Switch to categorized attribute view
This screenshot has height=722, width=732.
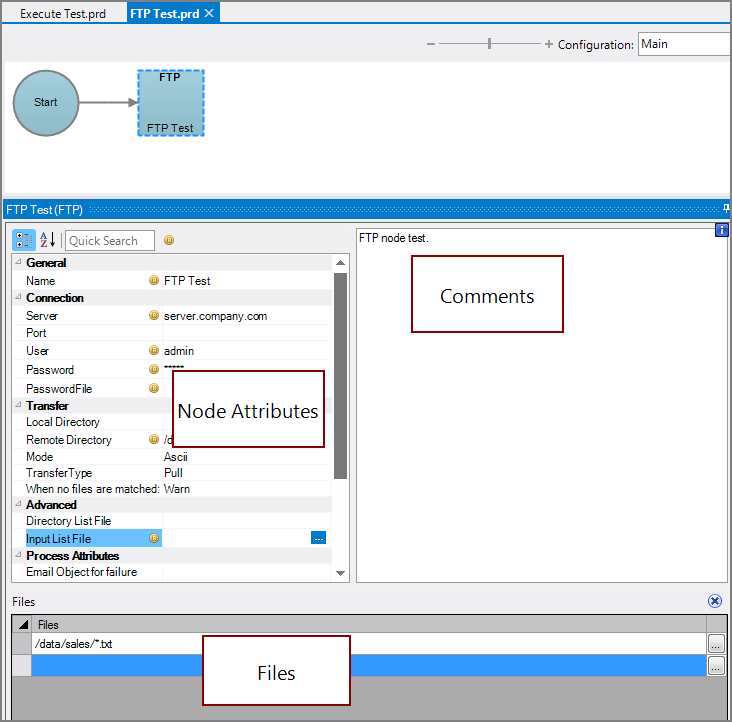coord(23,240)
